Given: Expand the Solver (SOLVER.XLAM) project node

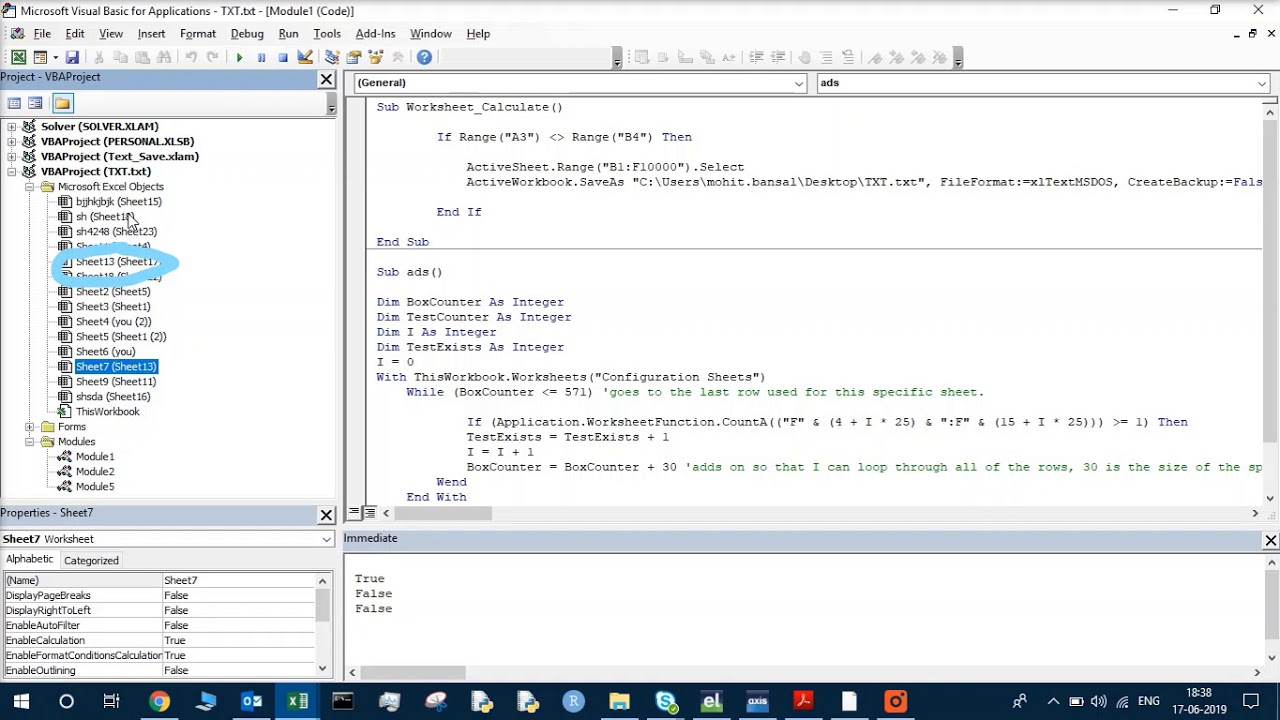Looking at the screenshot, I should pos(12,126).
